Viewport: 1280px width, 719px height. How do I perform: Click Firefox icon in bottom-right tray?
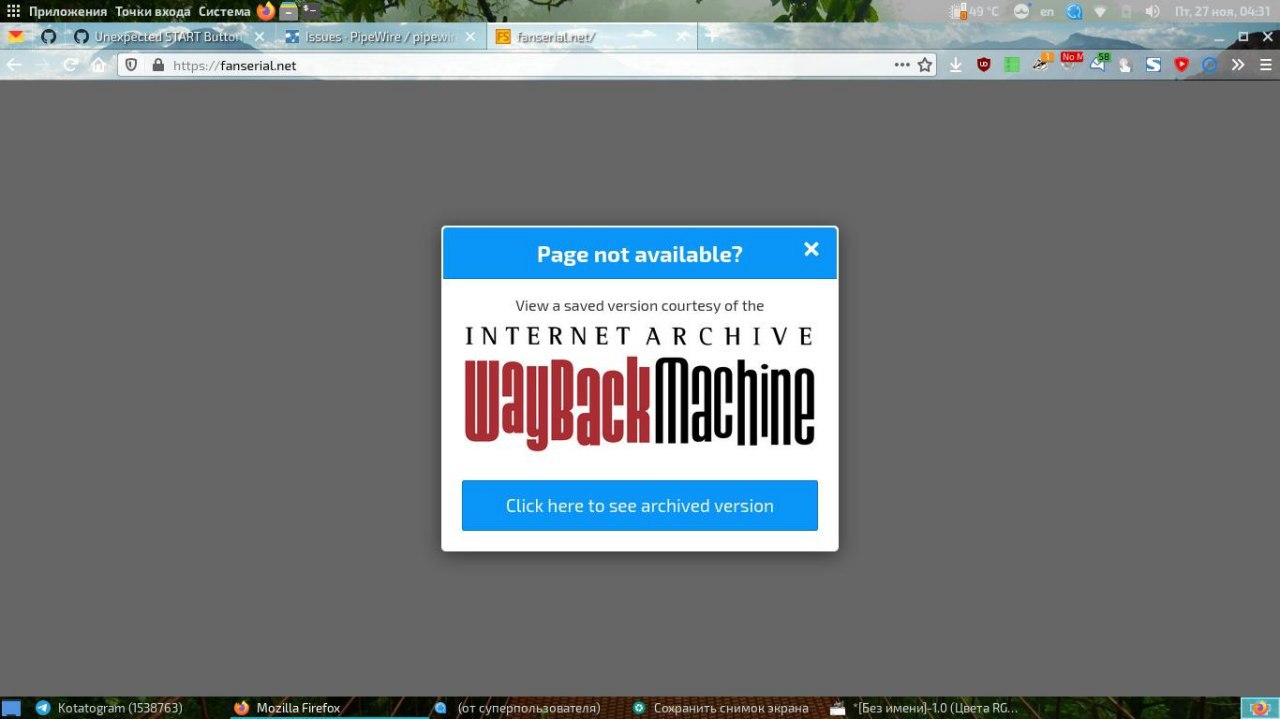coord(1259,708)
